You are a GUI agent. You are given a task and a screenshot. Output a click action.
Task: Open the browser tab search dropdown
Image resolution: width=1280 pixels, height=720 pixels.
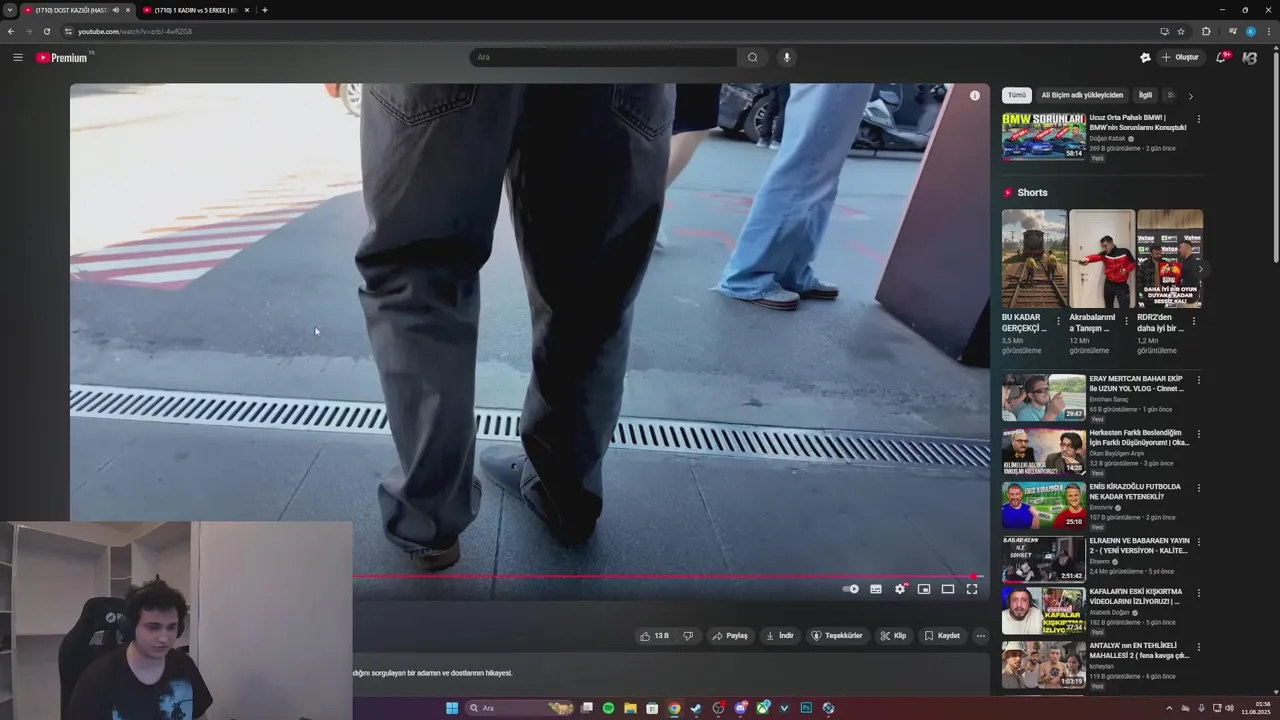pos(10,10)
